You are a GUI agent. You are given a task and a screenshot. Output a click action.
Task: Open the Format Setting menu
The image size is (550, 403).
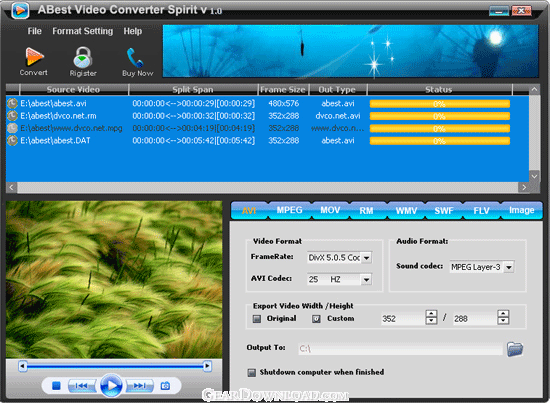(x=83, y=31)
